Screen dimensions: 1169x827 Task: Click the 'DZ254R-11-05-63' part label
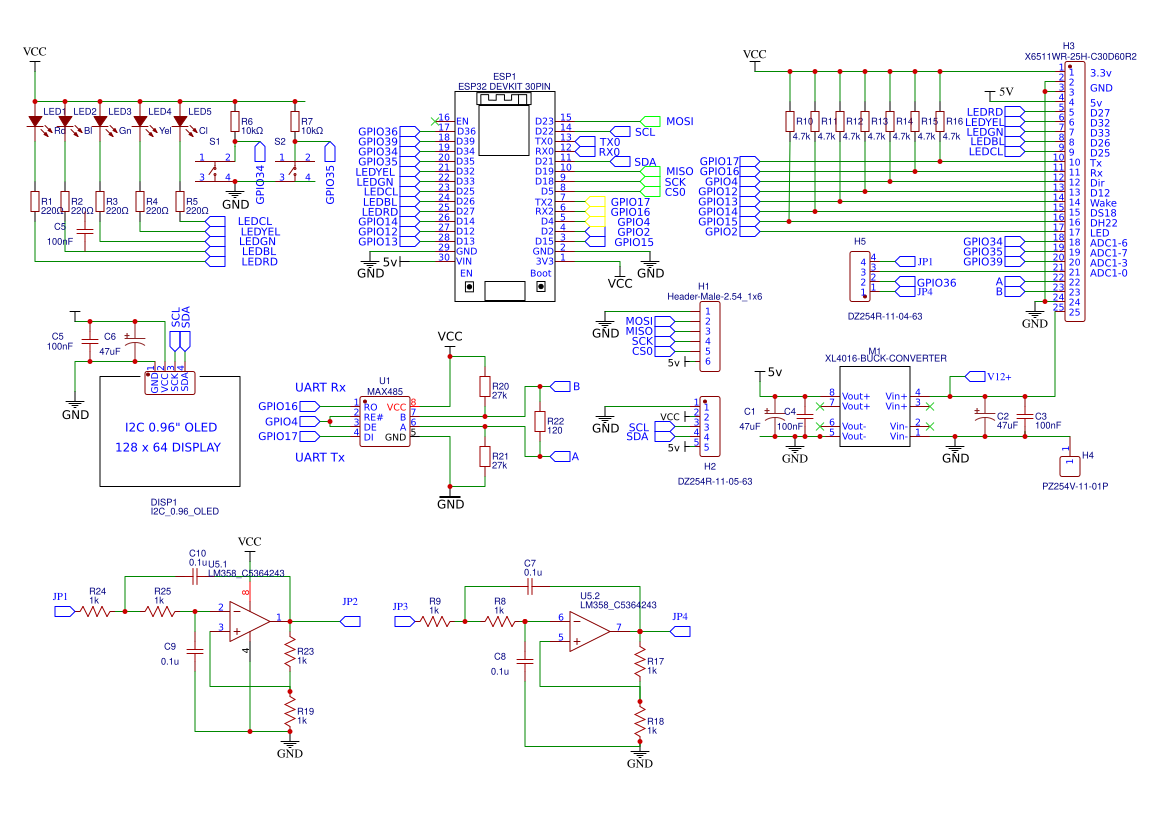pos(715,482)
